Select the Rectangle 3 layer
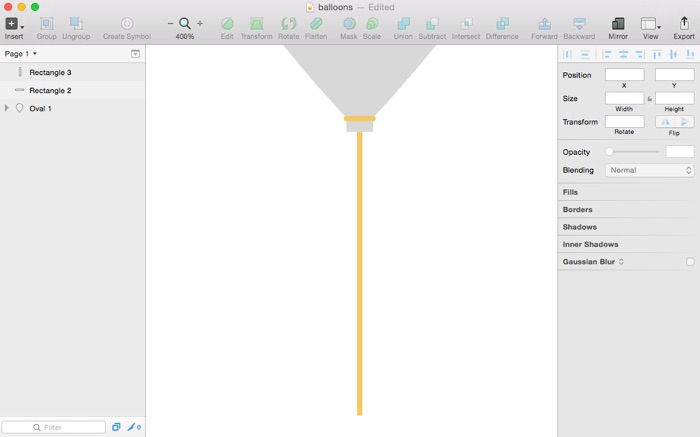 pyautogui.click(x=72, y=72)
